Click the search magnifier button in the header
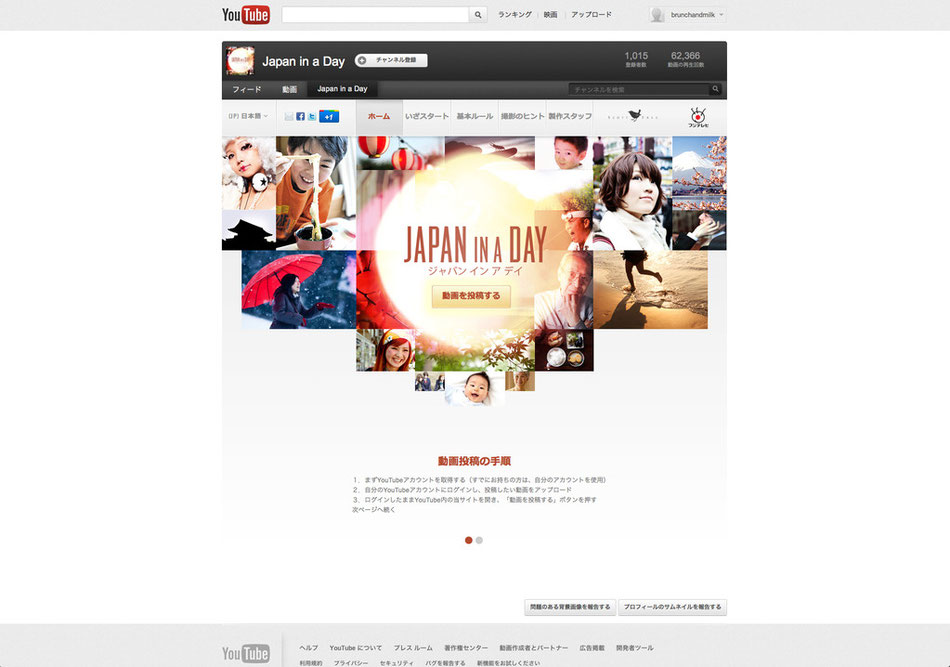950x667 pixels. click(x=478, y=15)
